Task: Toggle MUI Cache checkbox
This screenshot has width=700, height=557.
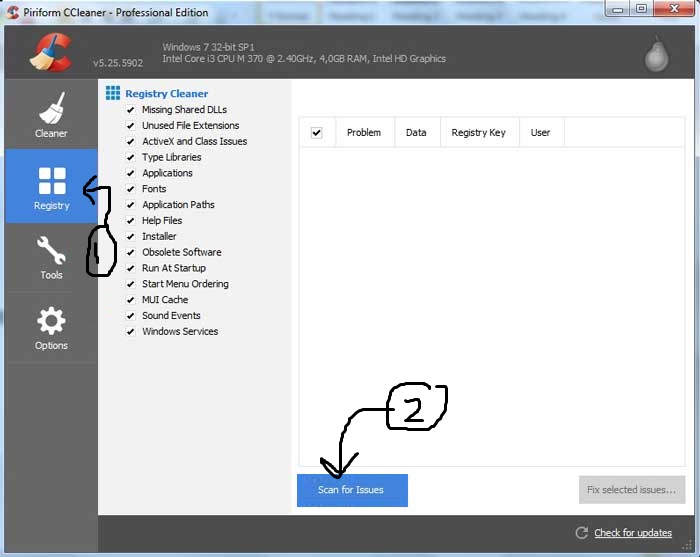Action: tap(130, 300)
